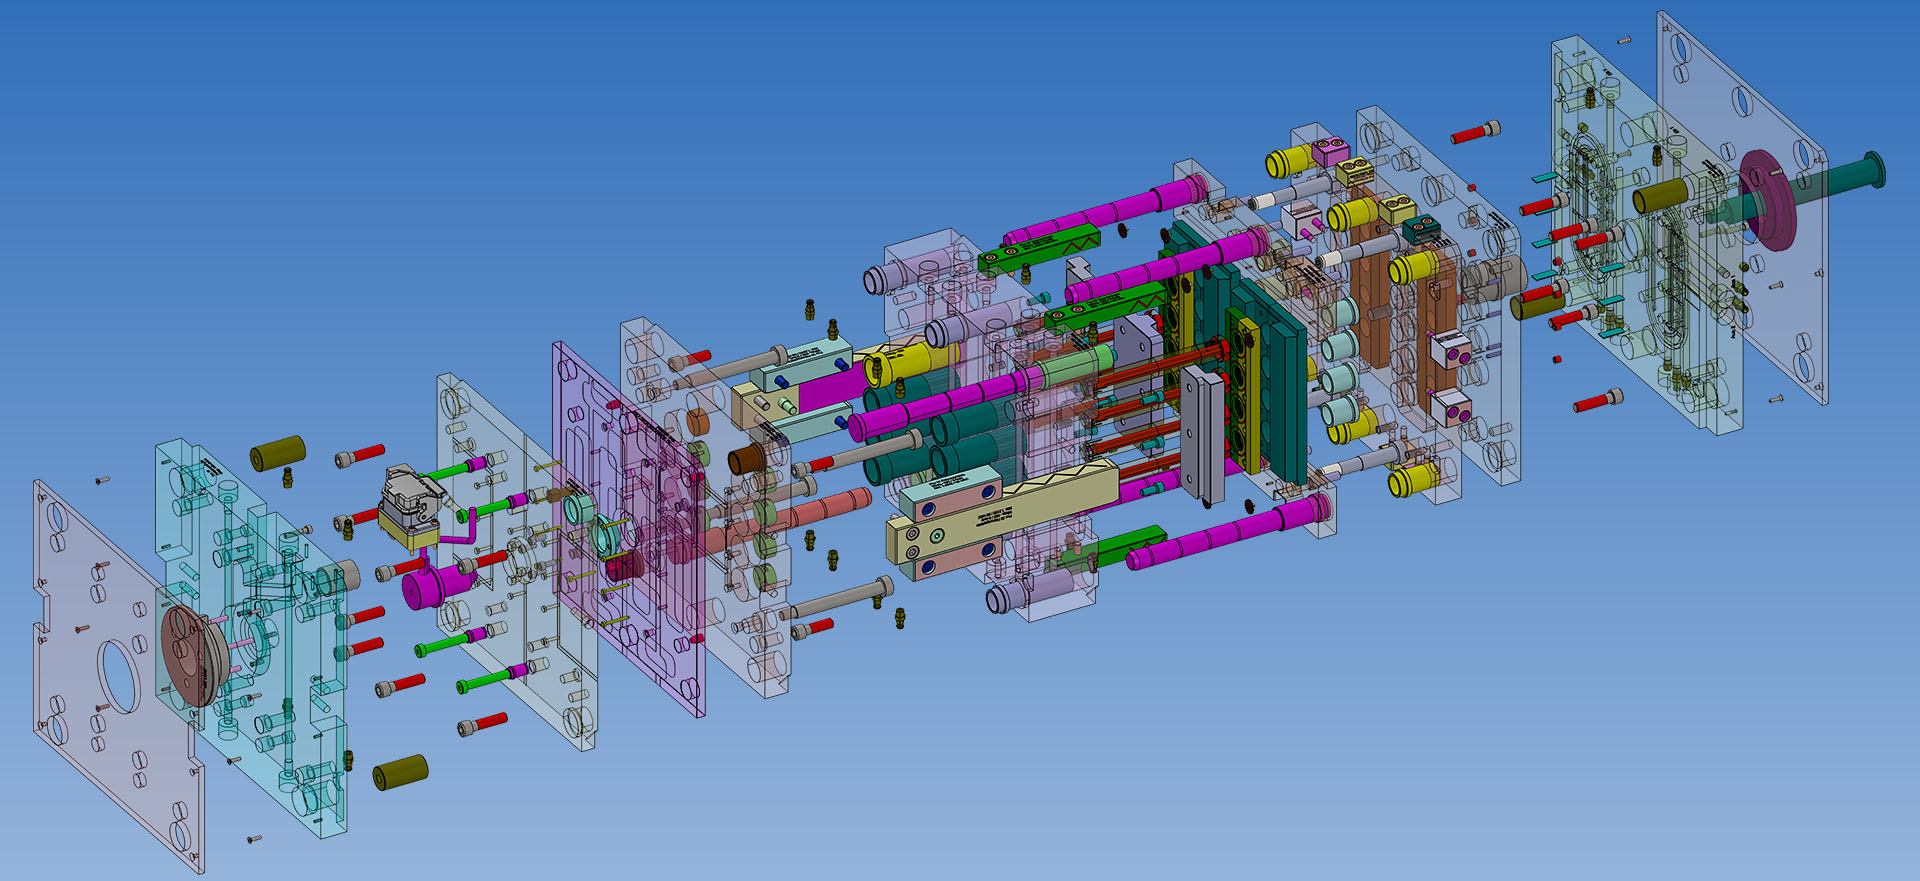The height and width of the screenshot is (881, 1920).
Task: Pick the red screw at top right
Action: [x=1476, y=132]
